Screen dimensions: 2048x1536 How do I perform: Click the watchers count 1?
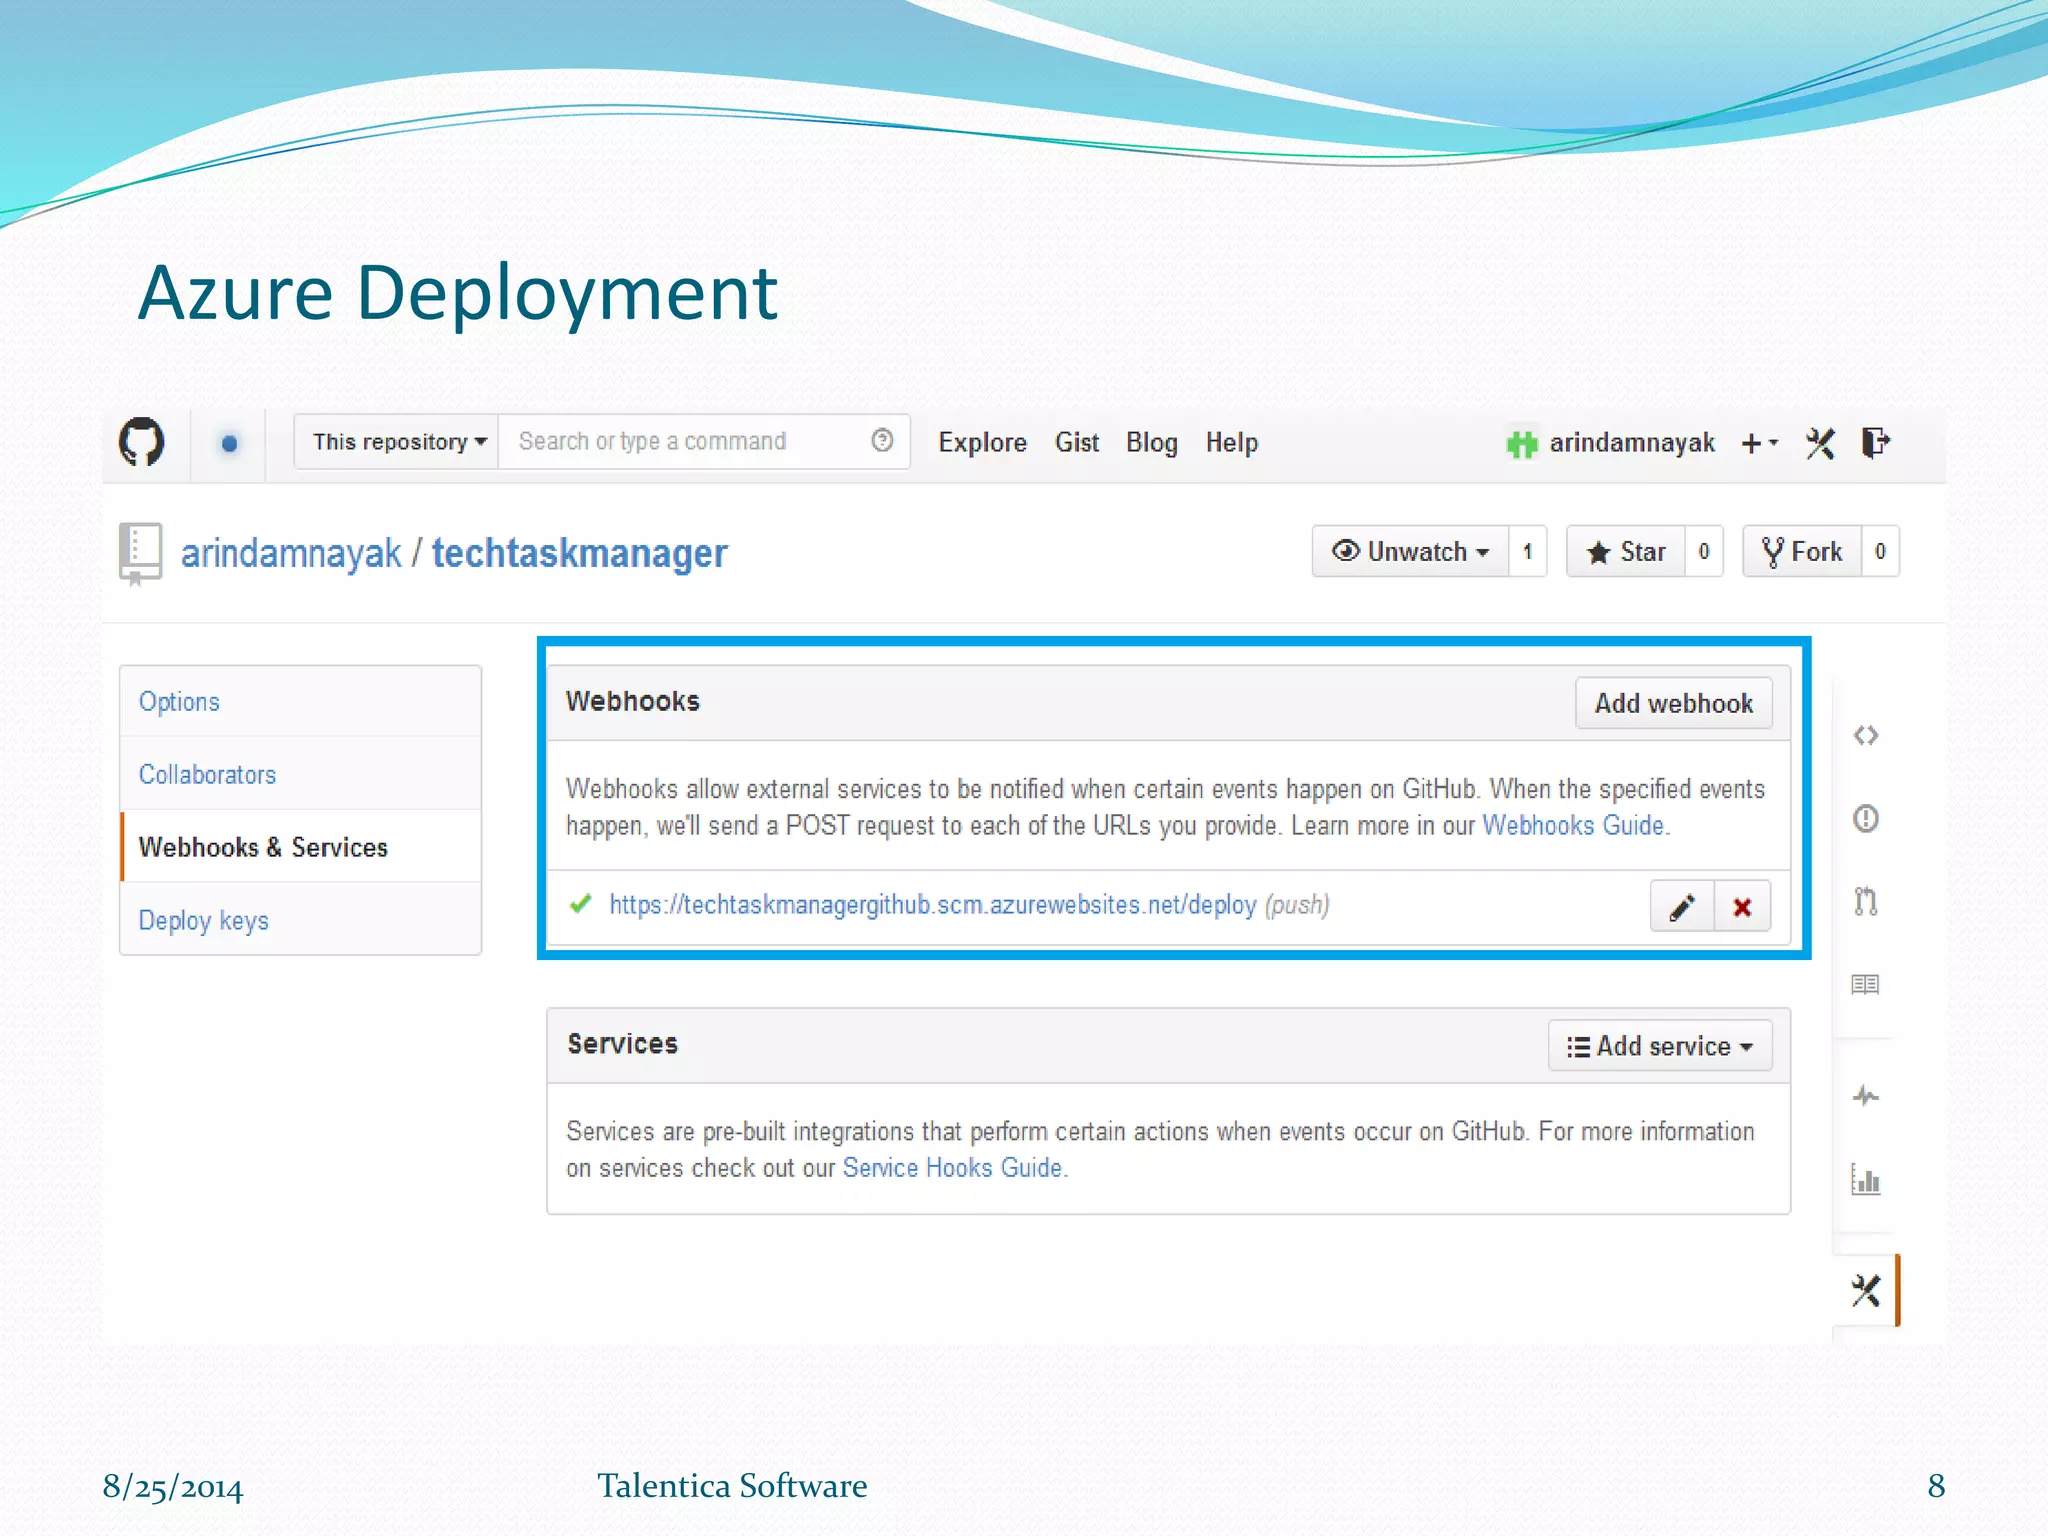[1527, 551]
